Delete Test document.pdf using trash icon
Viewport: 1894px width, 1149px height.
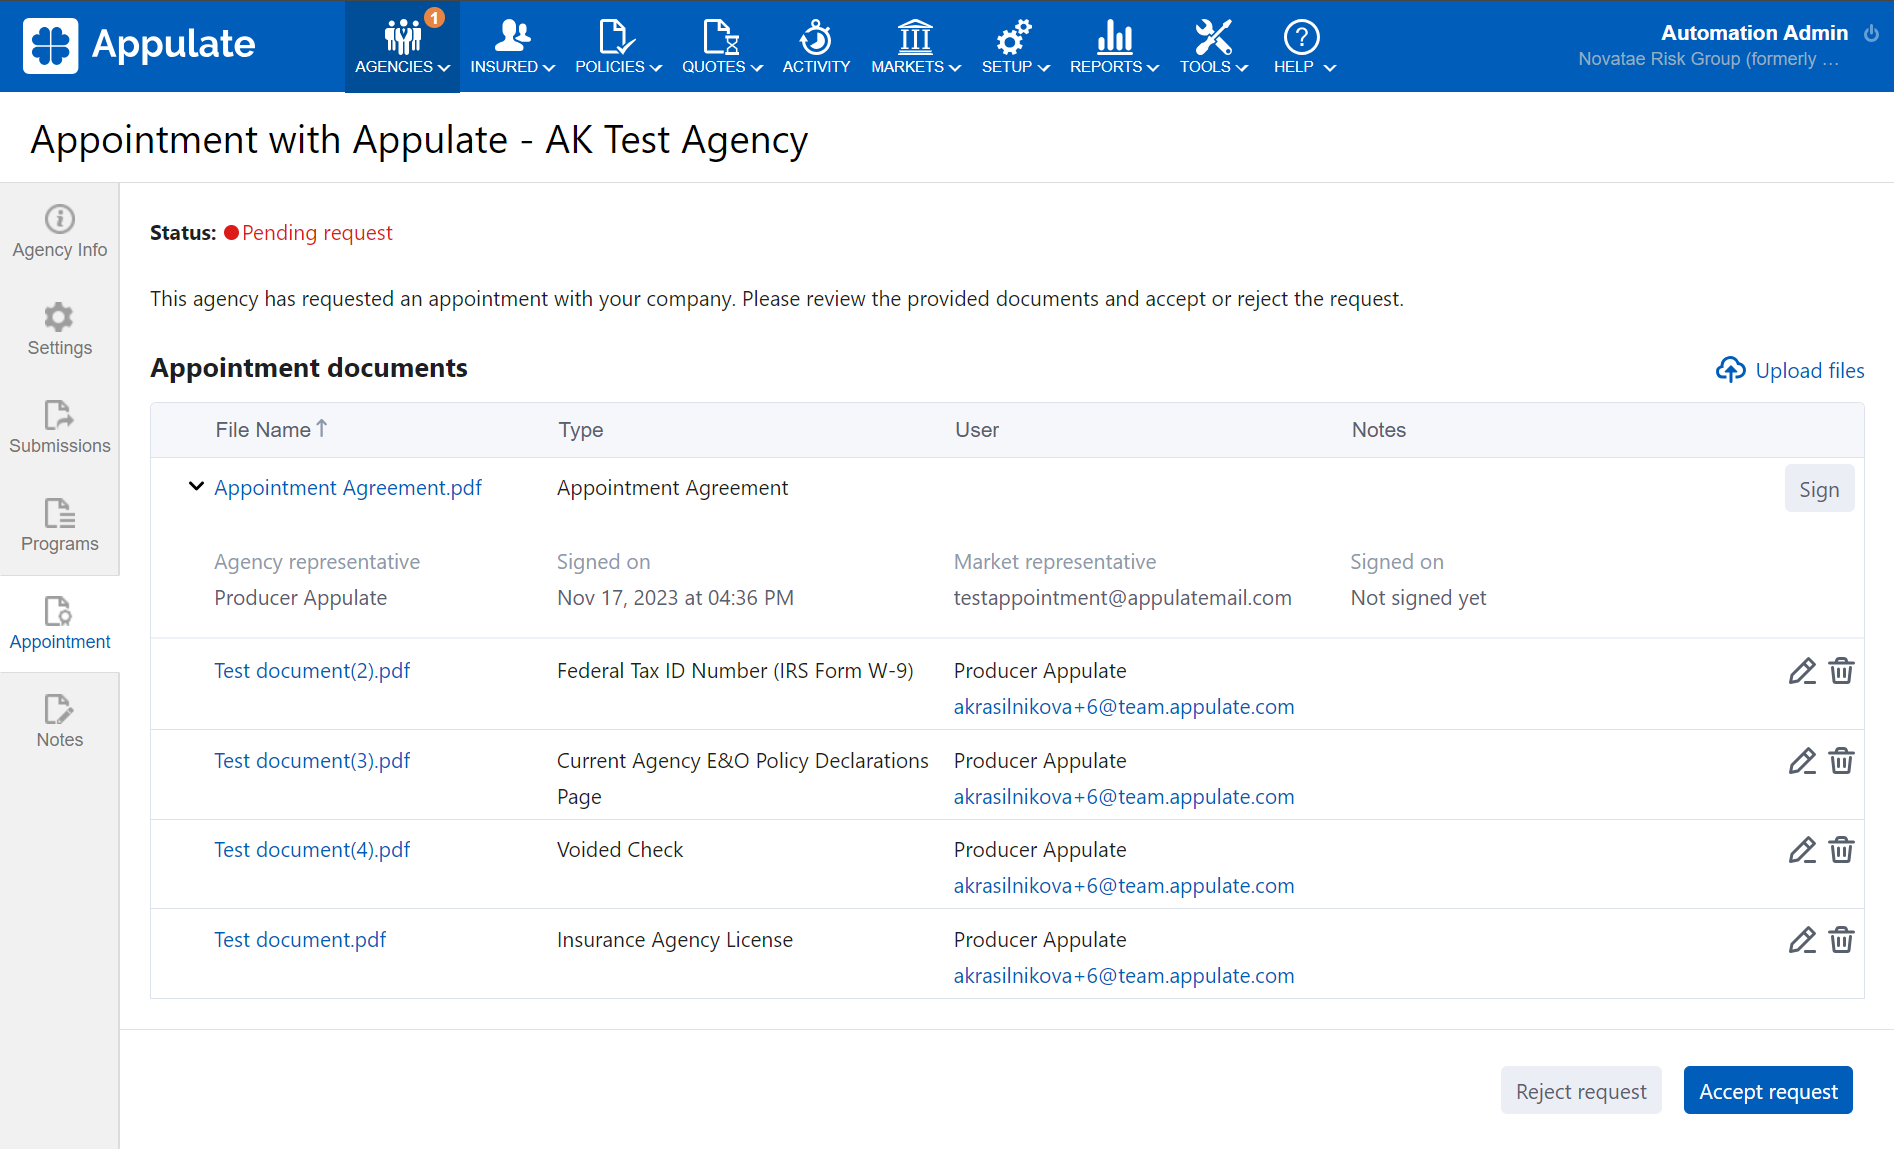1841,940
